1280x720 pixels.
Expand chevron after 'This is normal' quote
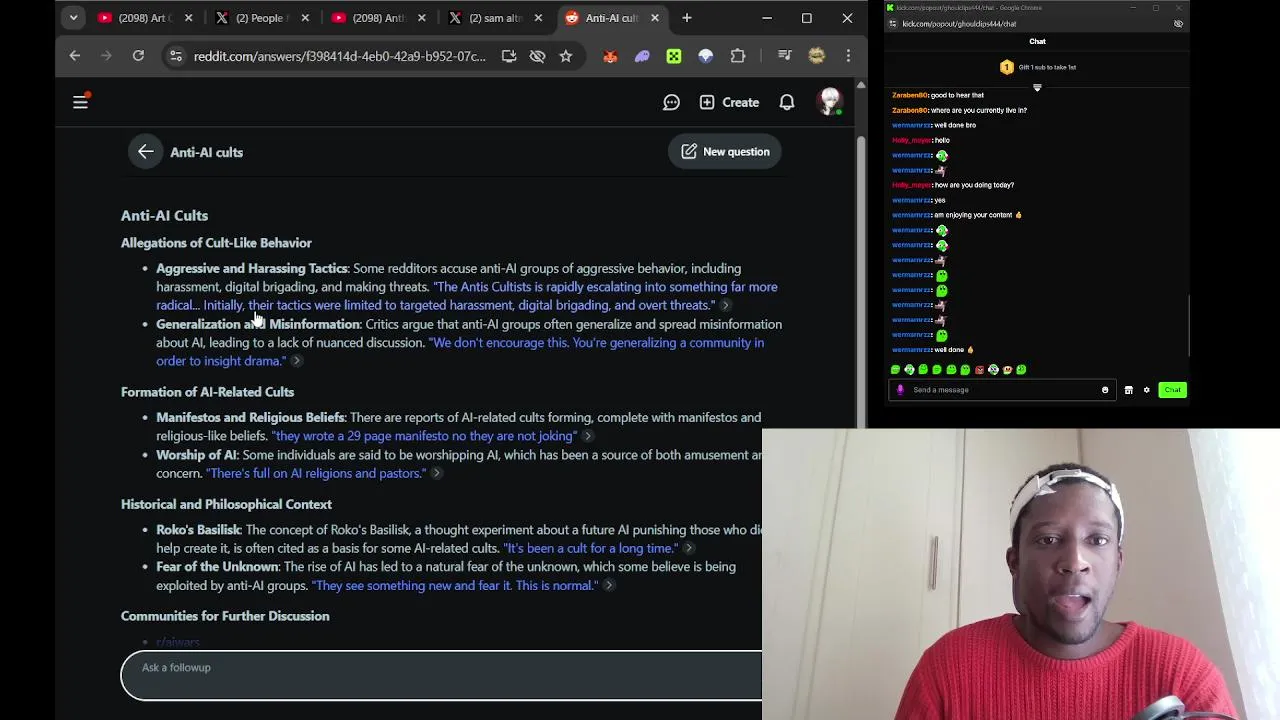coord(608,585)
